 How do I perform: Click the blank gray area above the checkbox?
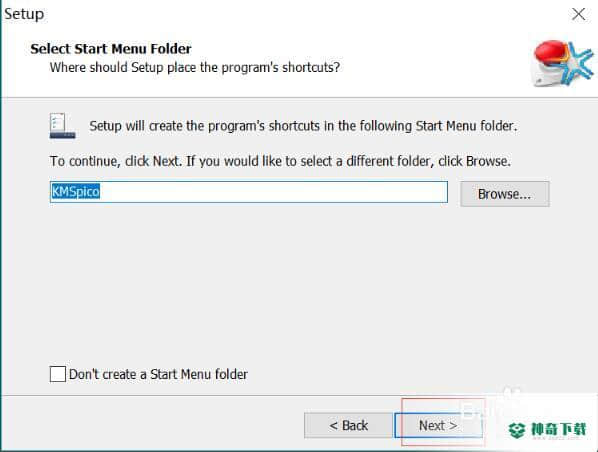point(297,282)
